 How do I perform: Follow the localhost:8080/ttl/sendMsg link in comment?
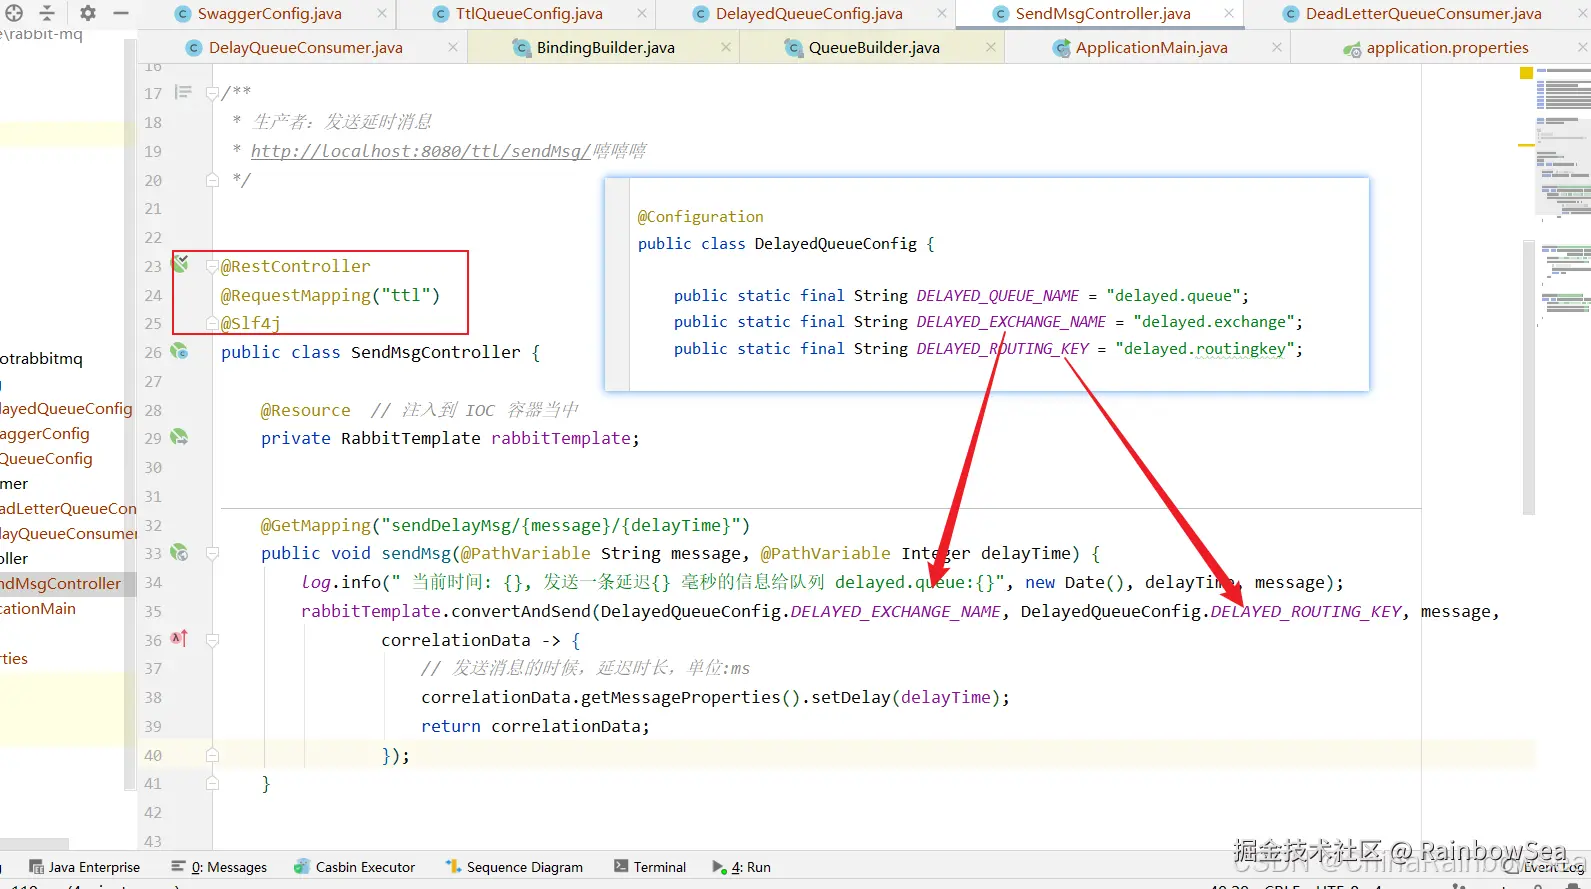pyautogui.click(x=420, y=151)
